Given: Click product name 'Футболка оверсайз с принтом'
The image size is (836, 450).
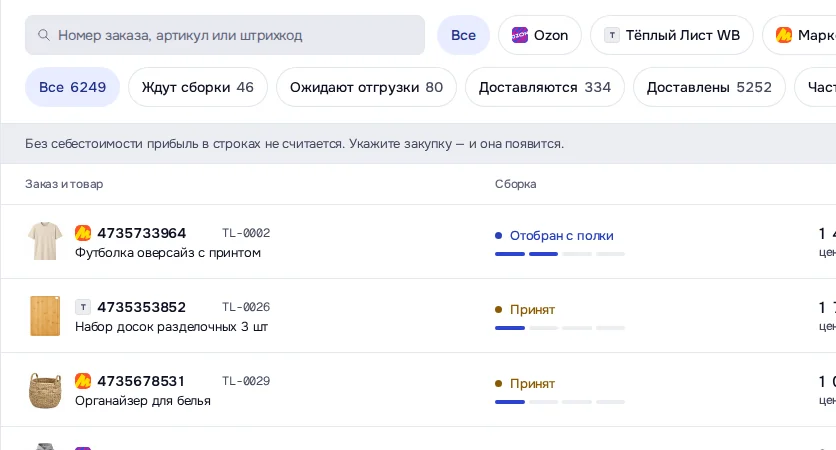Looking at the screenshot, I should click(168, 253).
